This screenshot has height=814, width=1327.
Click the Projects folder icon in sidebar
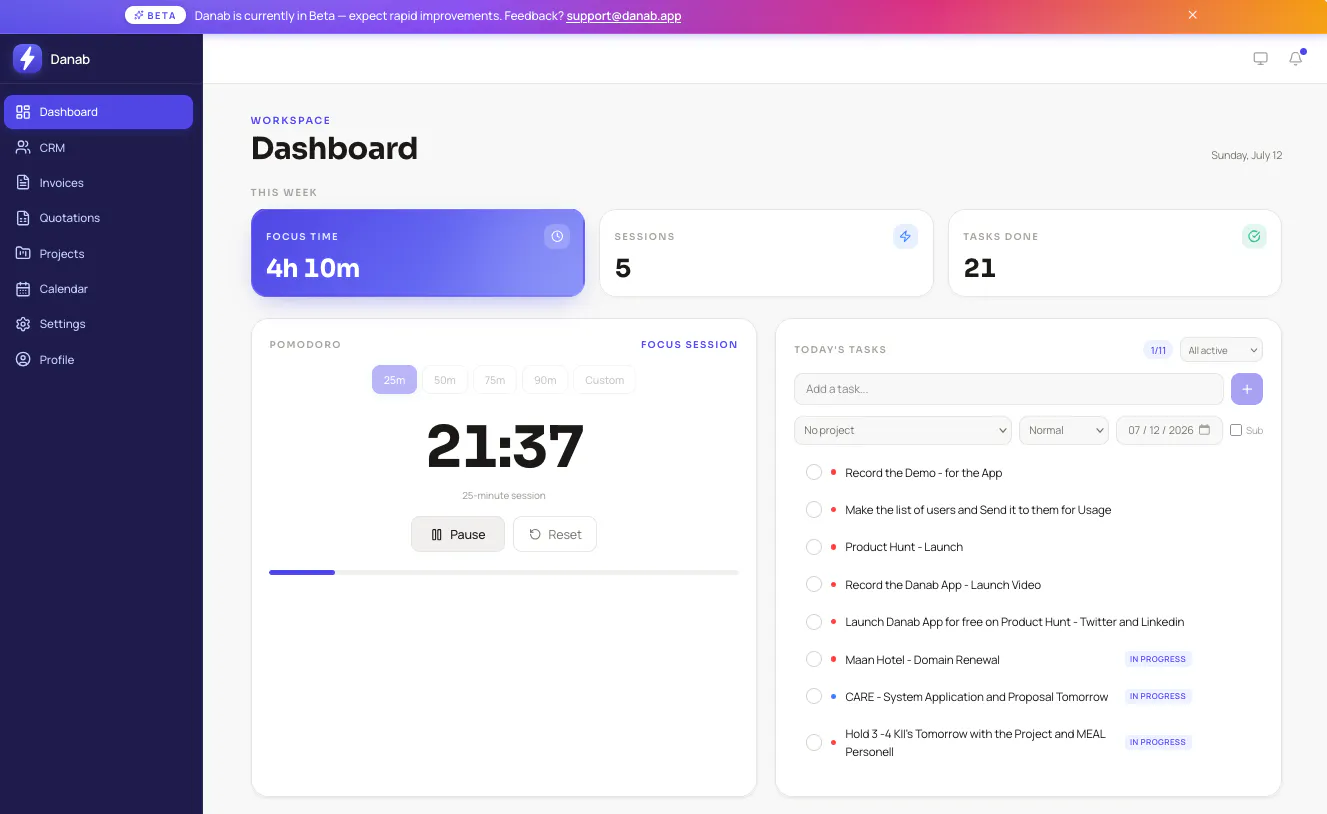coord(23,253)
